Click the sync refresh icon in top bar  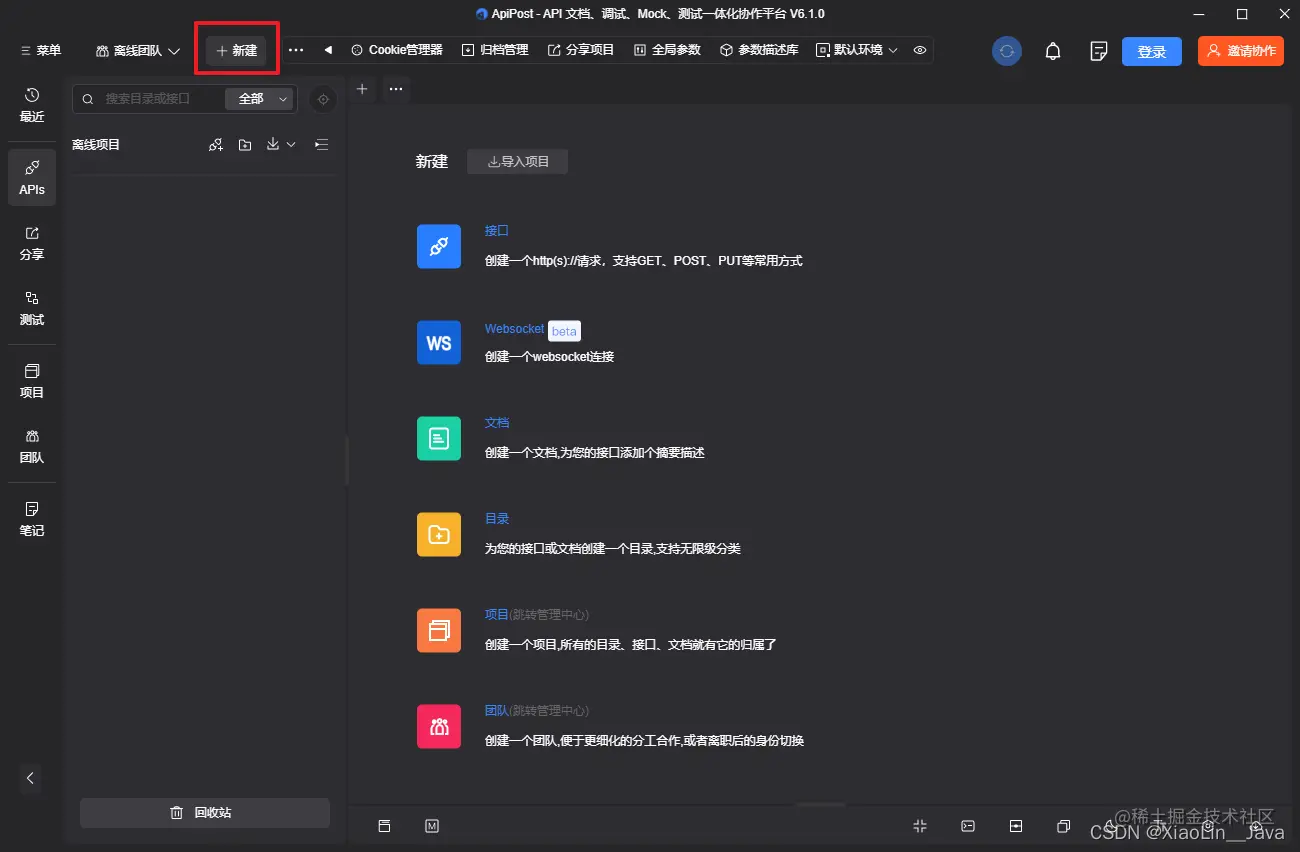click(x=1006, y=50)
